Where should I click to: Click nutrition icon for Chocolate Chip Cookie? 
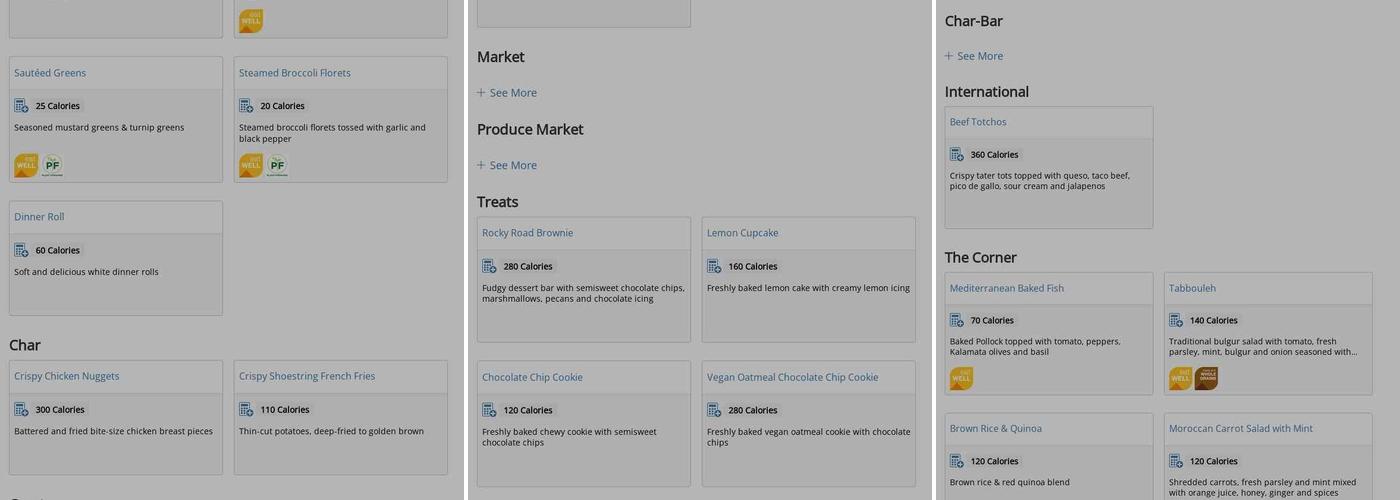(x=489, y=410)
